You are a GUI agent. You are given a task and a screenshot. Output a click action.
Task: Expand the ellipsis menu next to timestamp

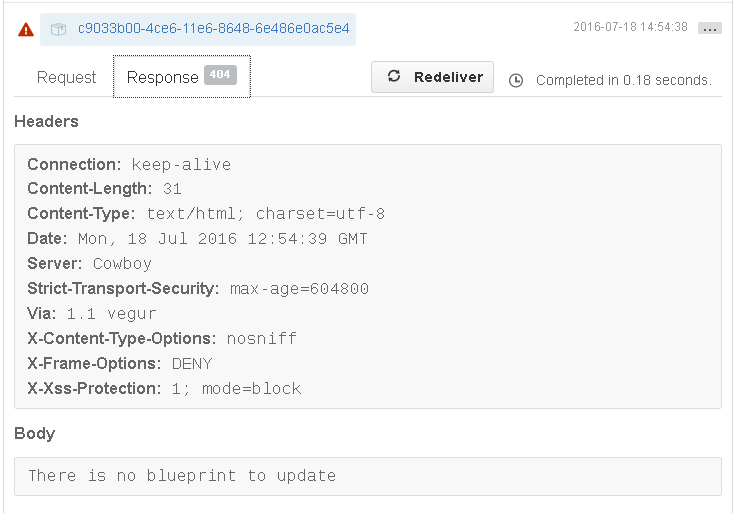point(709,28)
